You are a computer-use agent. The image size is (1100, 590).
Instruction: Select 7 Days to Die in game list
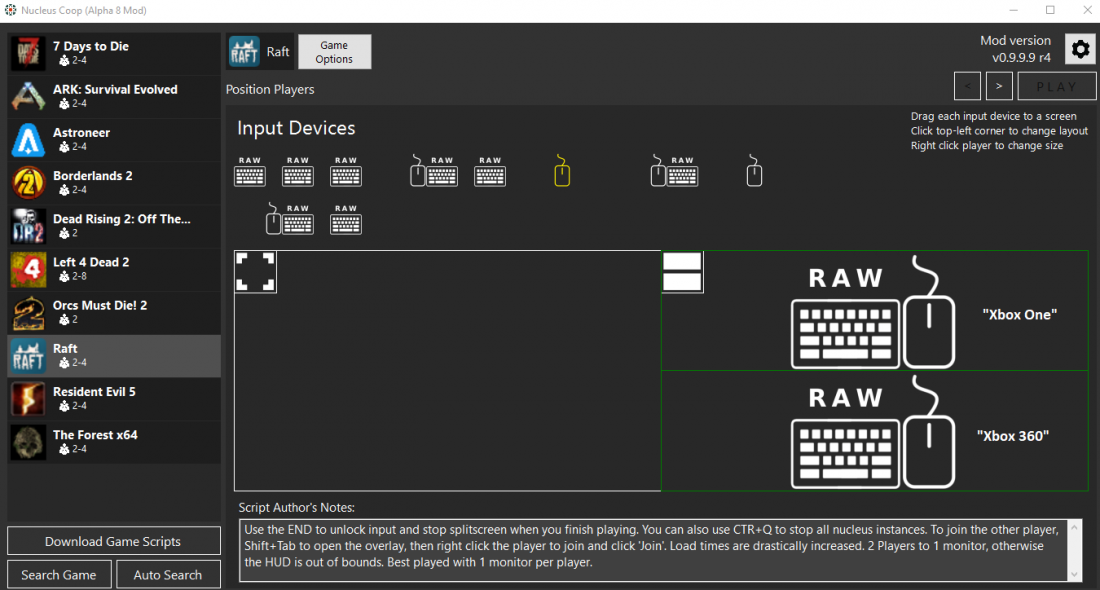(113, 53)
